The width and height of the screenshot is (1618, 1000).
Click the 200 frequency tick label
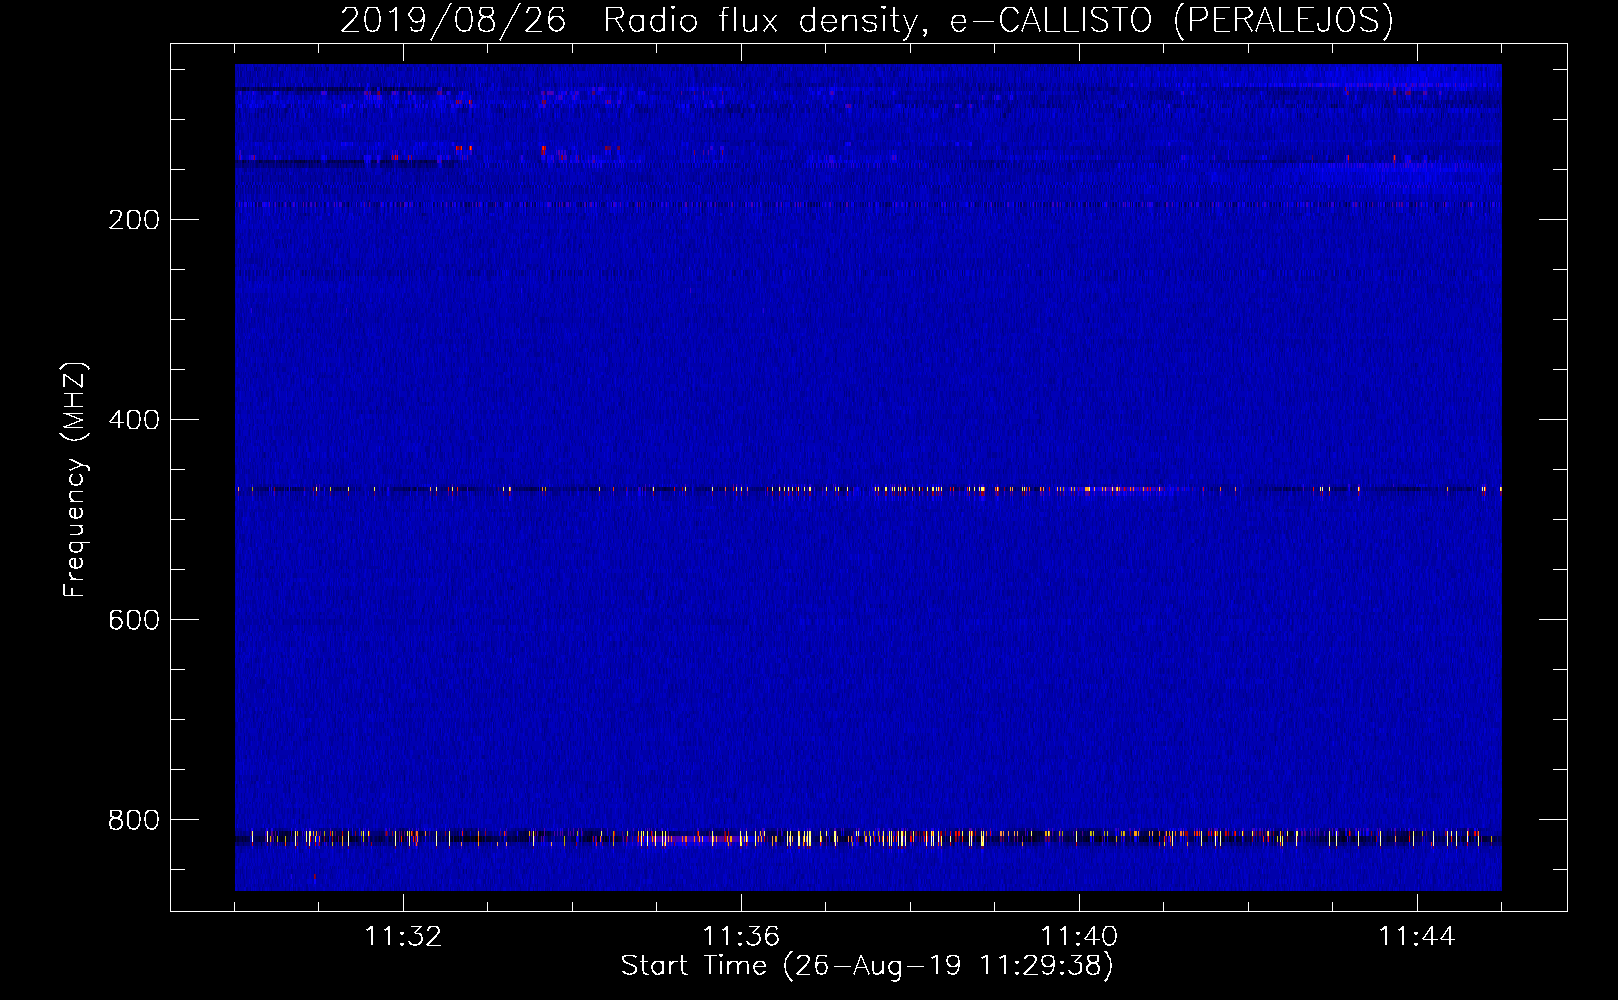(x=134, y=220)
